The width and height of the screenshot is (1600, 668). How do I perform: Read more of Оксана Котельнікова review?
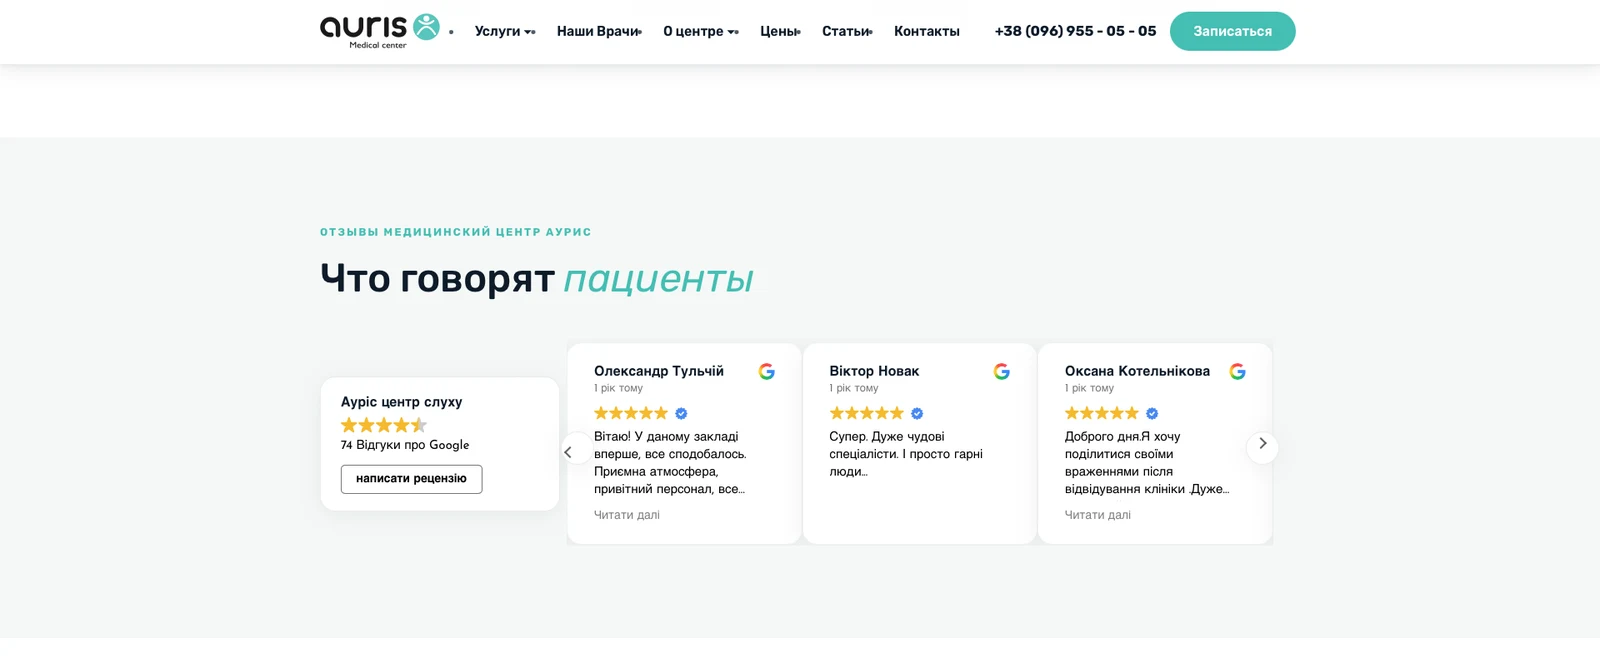1098,515
